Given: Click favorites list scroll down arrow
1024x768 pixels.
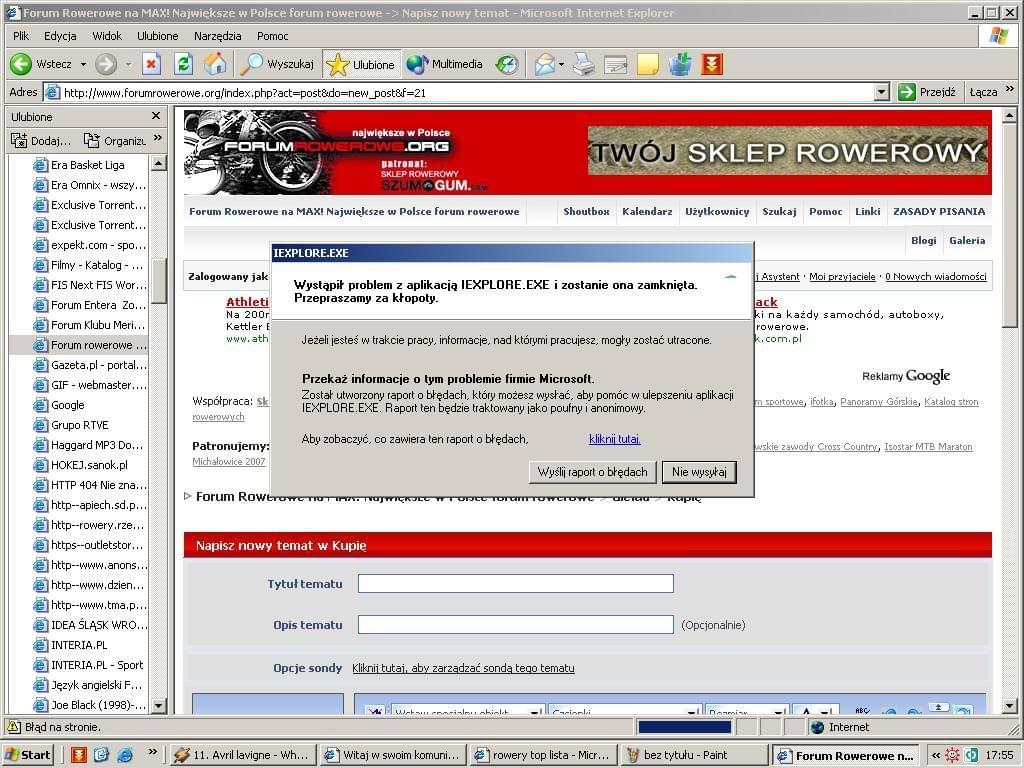Looking at the screenshot, I should (x=159, y=705).
